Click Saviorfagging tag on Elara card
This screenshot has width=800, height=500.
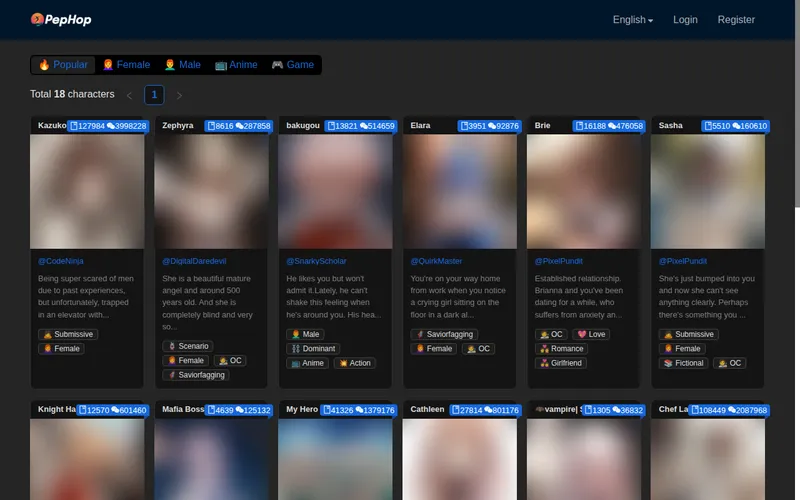click(444, 334)
